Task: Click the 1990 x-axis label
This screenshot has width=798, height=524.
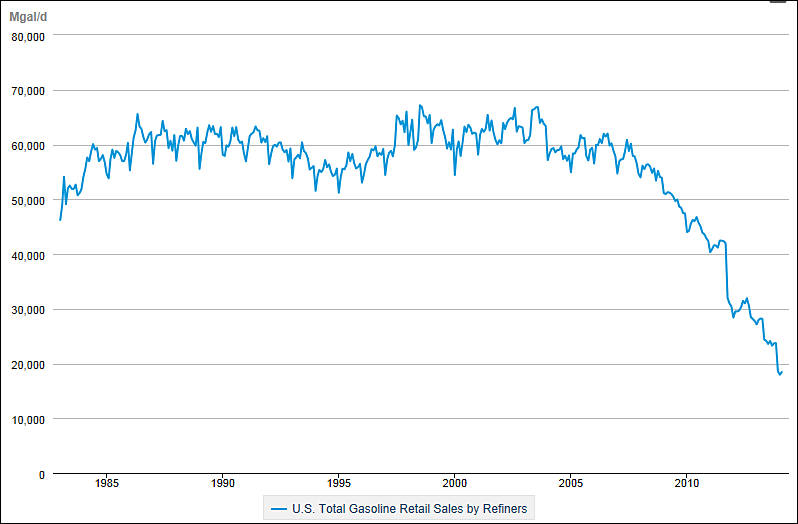Action: (x=223, y=483)
